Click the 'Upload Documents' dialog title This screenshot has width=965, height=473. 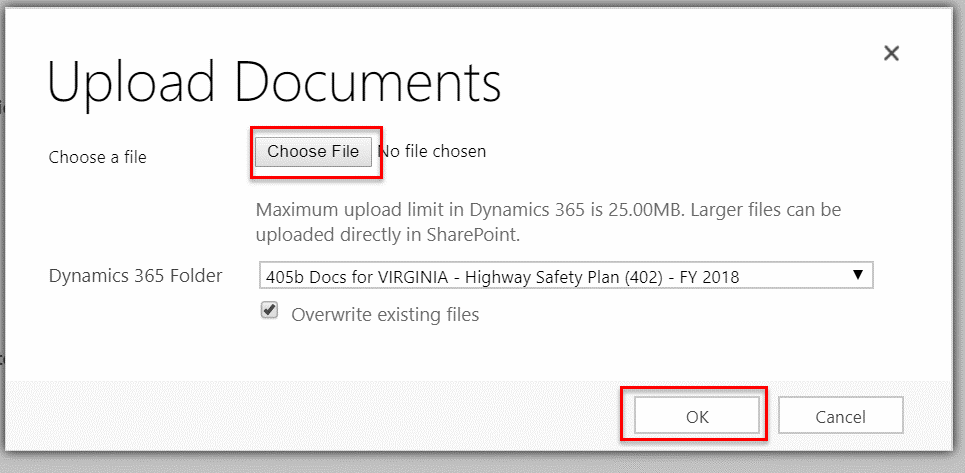click(x=274, y=83)
